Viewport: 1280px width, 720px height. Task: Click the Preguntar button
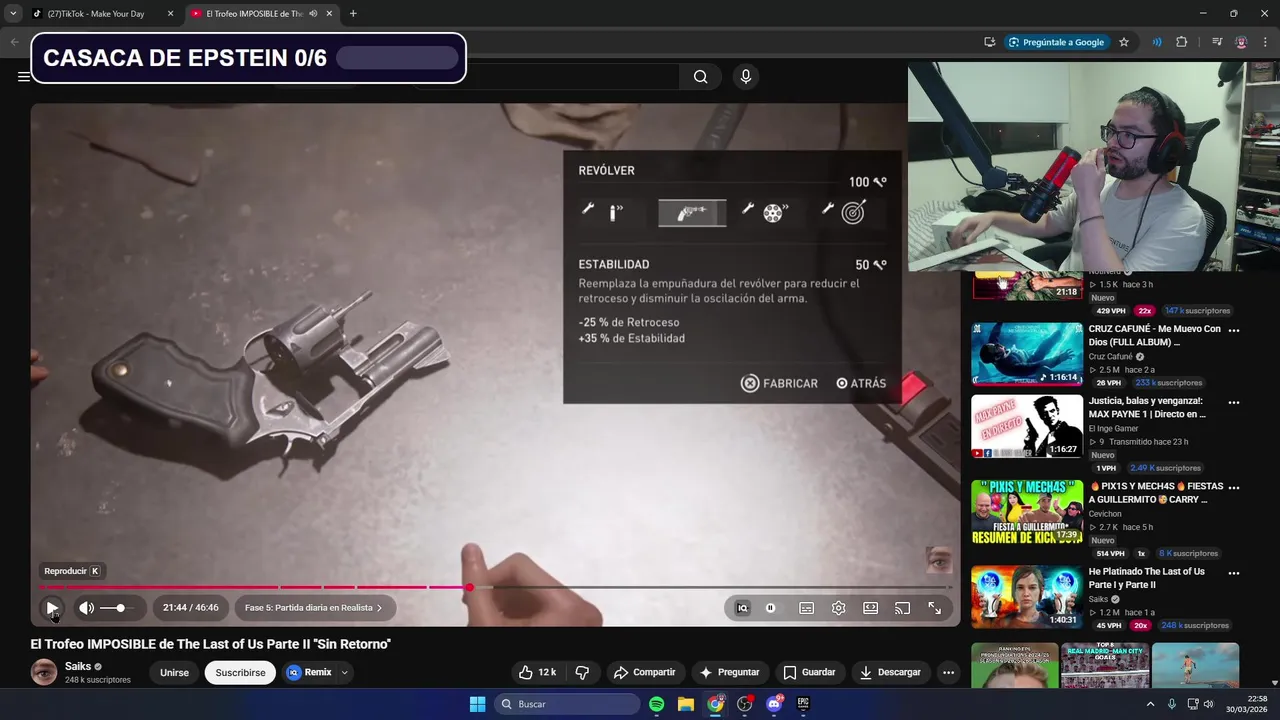pos(729,672)
